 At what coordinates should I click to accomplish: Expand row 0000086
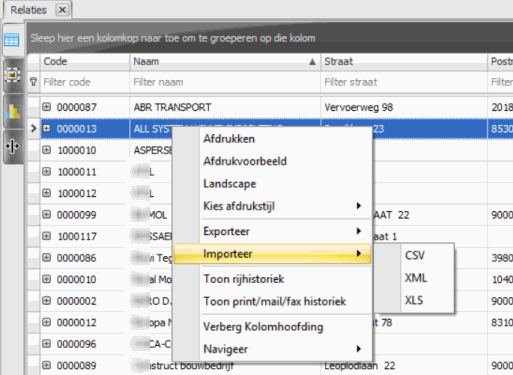pos(47,258)
